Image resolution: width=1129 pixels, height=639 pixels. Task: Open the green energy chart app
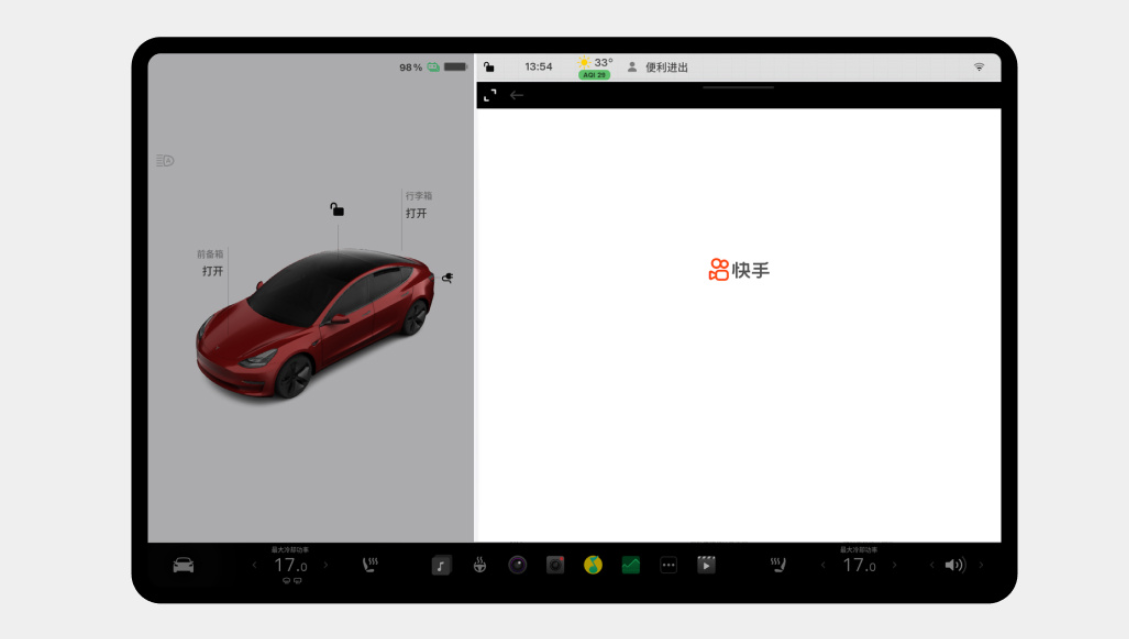pos(630,566)
